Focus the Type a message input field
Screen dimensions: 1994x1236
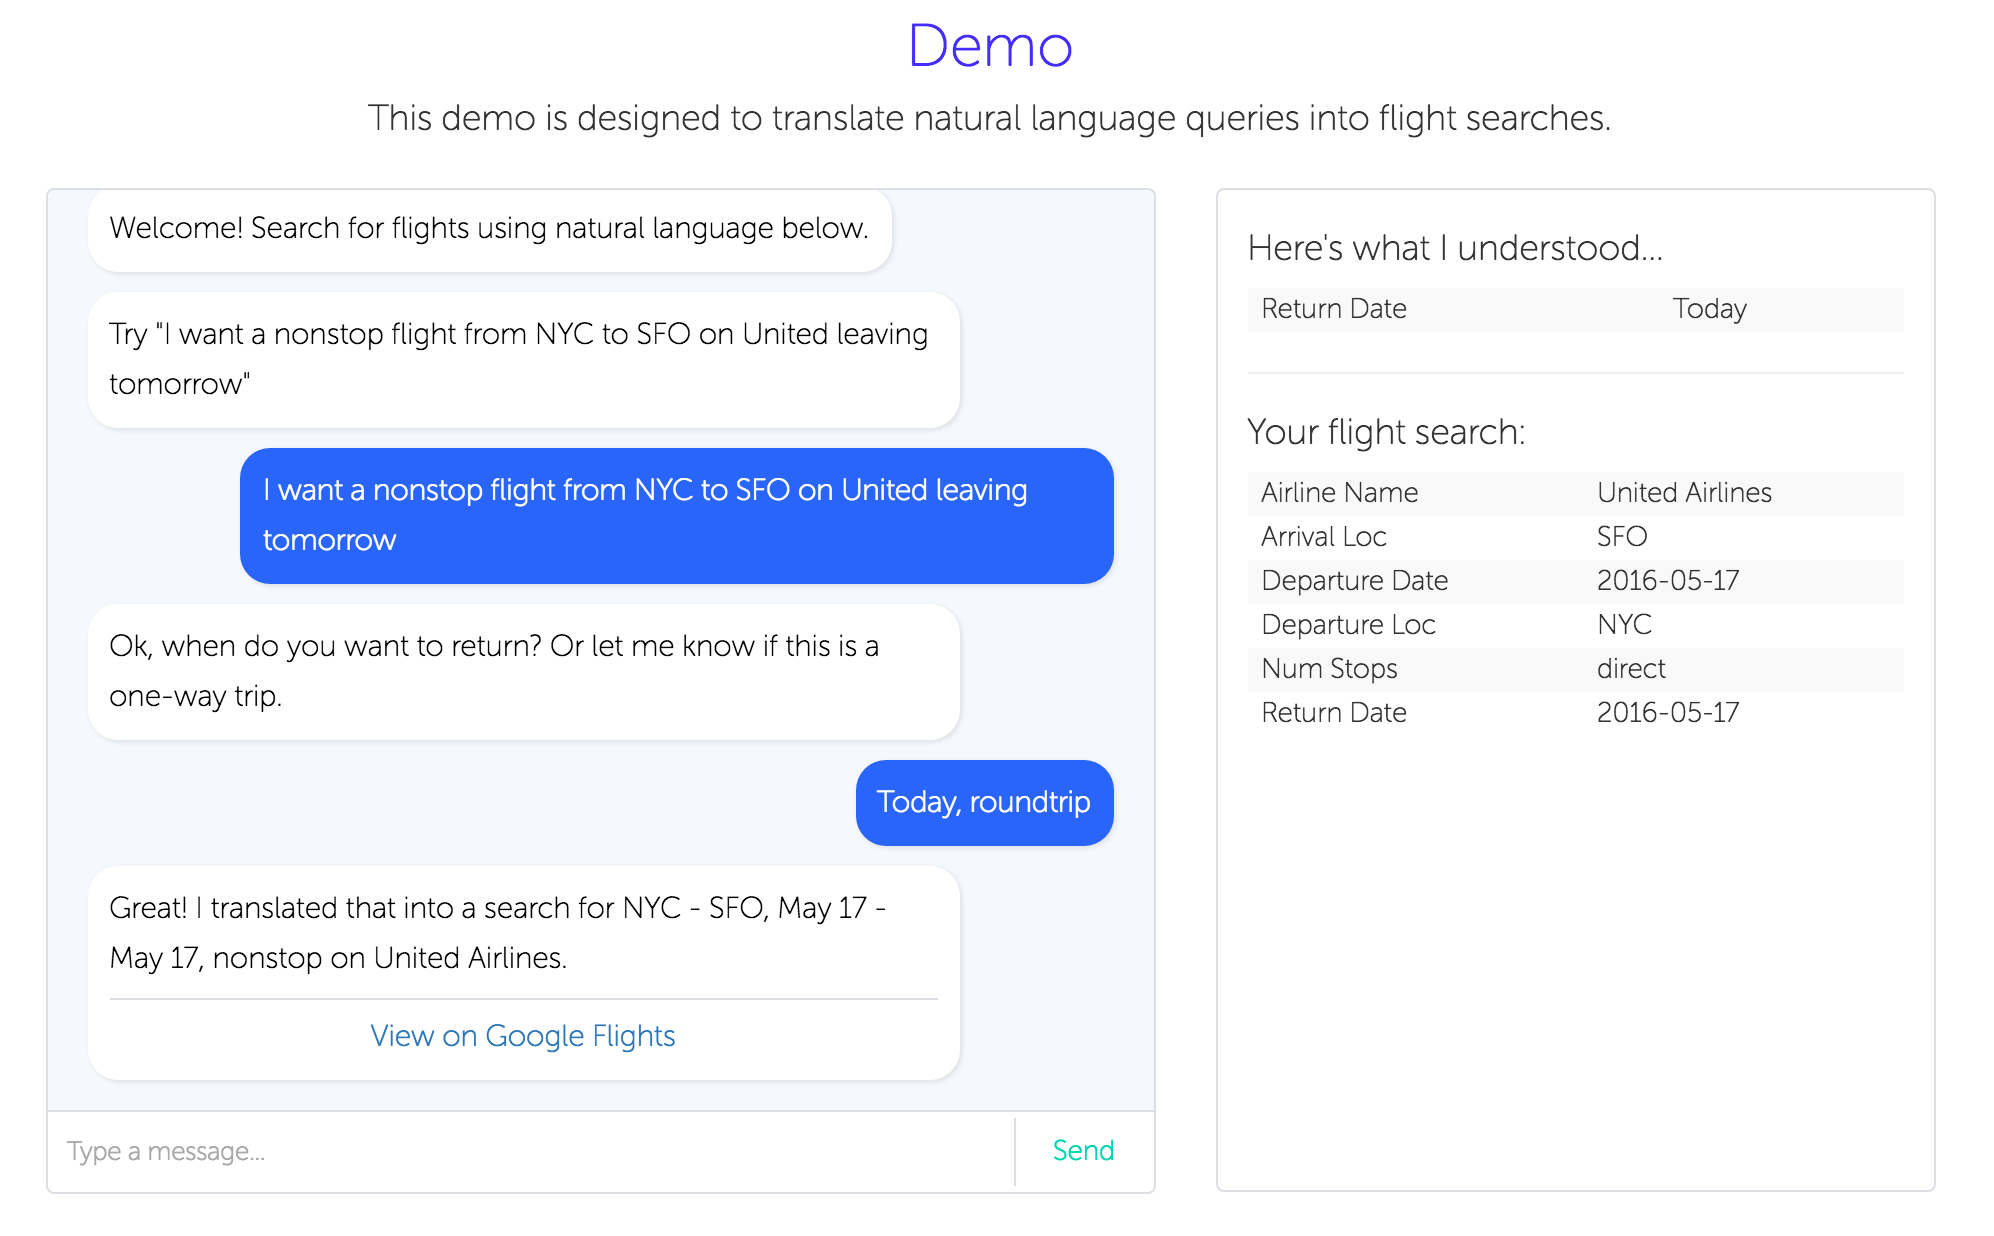point(530,1151)
